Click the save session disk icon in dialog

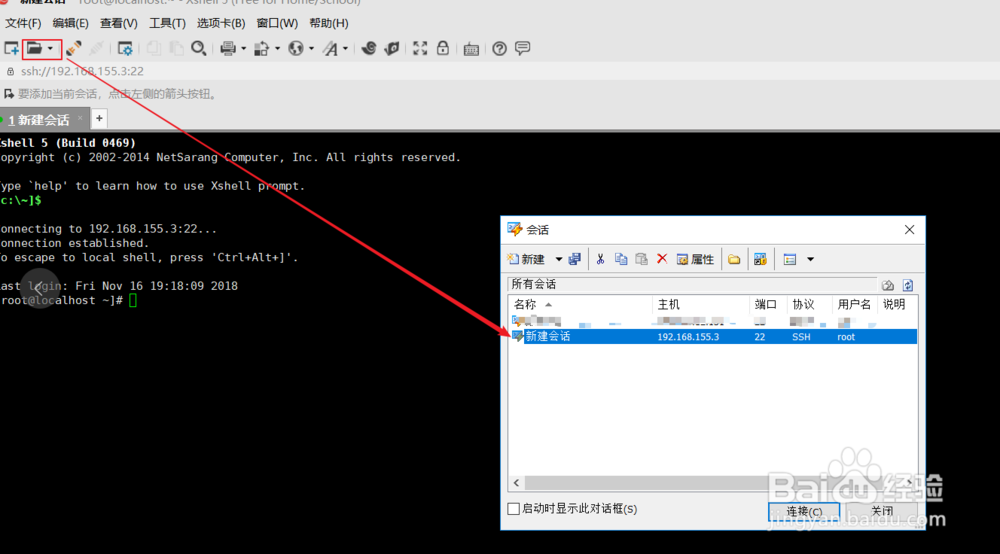(x=575, y=259)
